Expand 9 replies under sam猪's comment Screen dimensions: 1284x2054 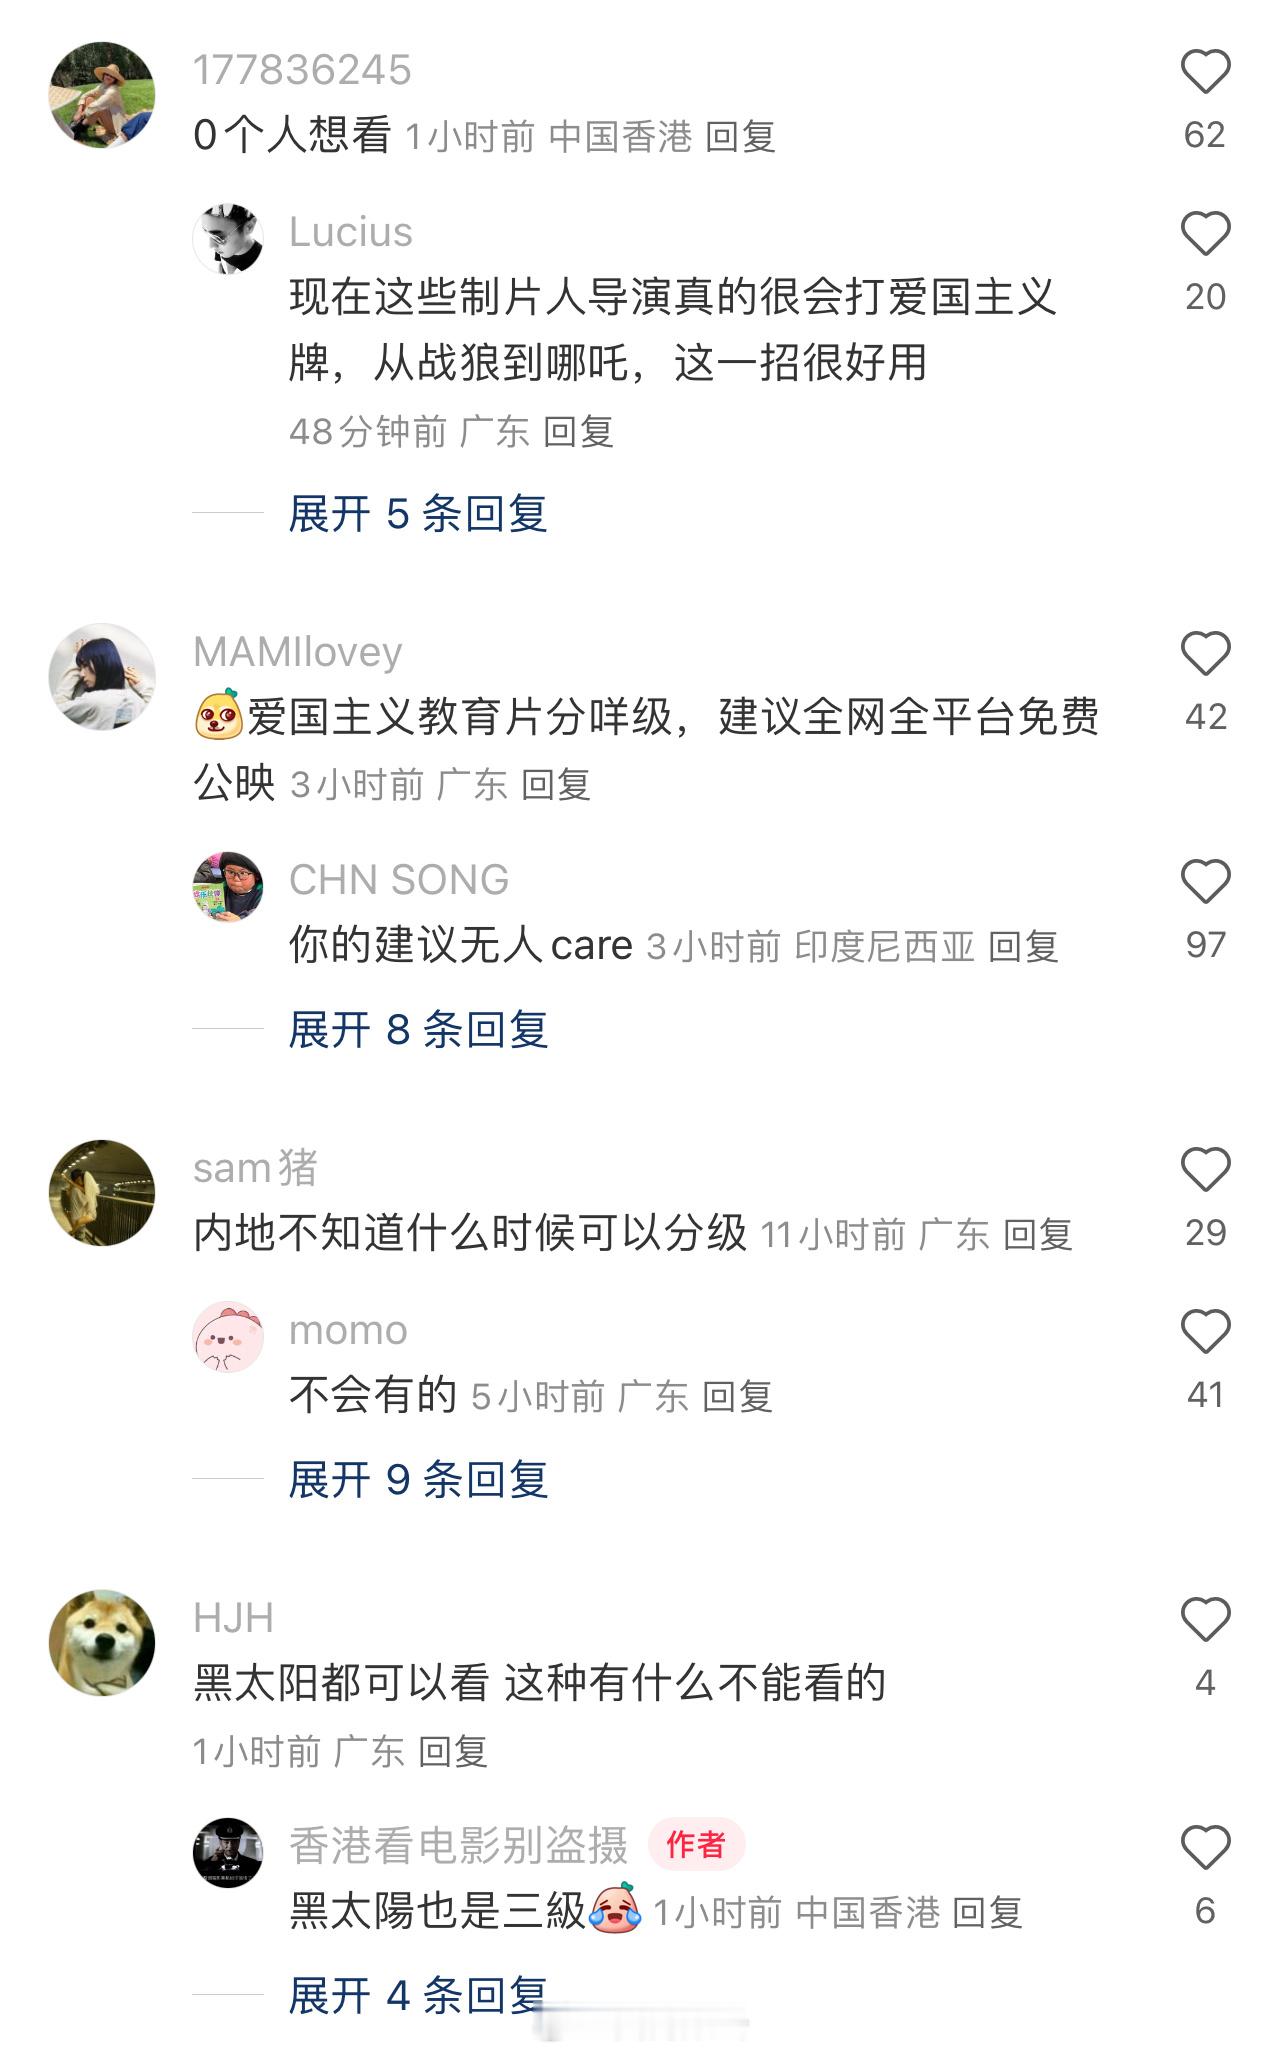418,1480
